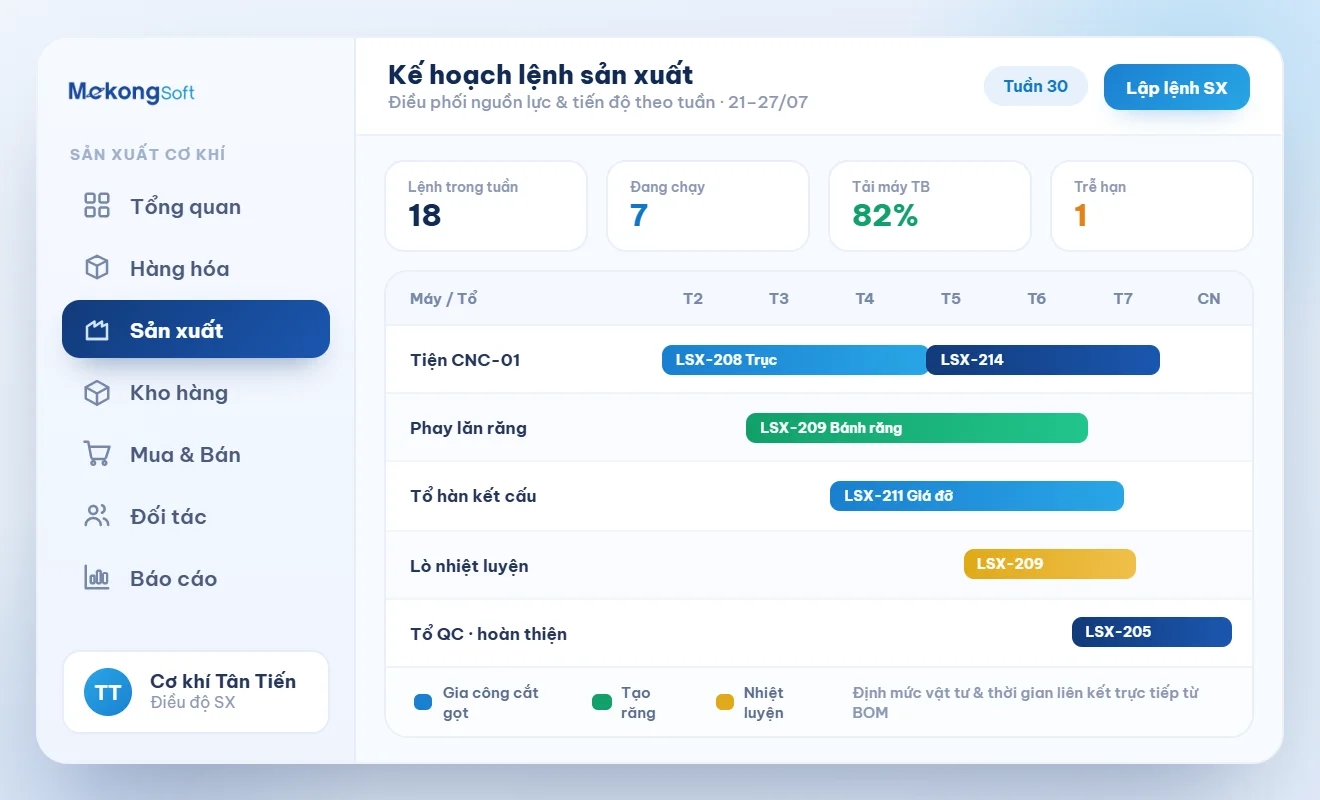Open the Cơ khí Tân Tiến account card
The width and height of the screenshot is (1320, 800).
pos(196,692)
